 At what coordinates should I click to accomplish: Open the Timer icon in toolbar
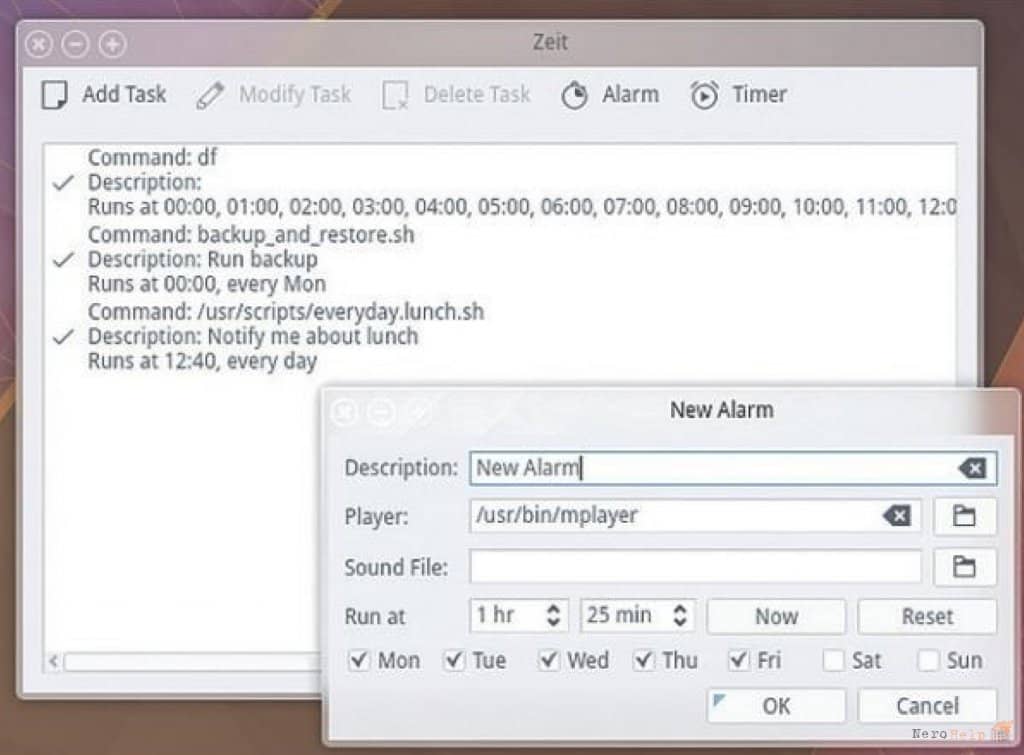coord(705,95)
